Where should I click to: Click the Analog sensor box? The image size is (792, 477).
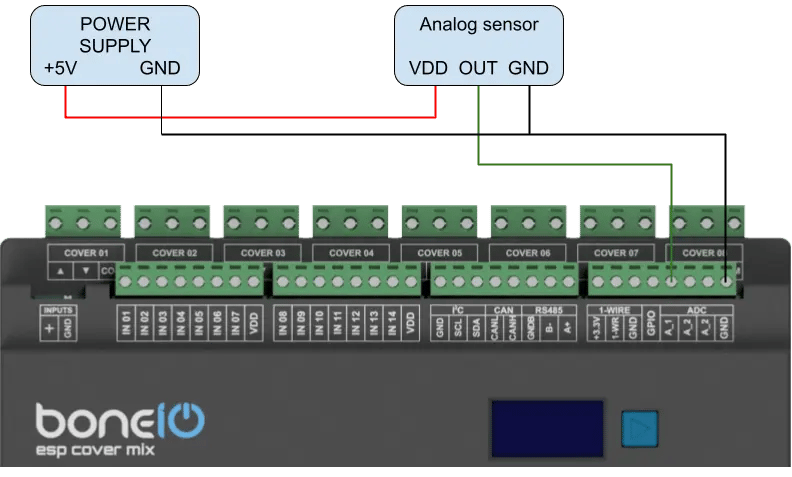[478, 44]
